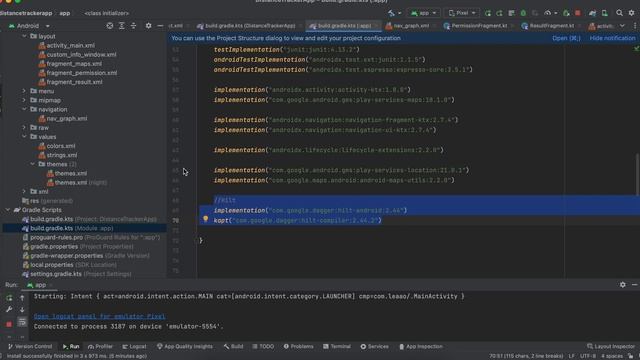
Task: Click Open logcat panel for emulator link
Action: (x=100, y=316)
